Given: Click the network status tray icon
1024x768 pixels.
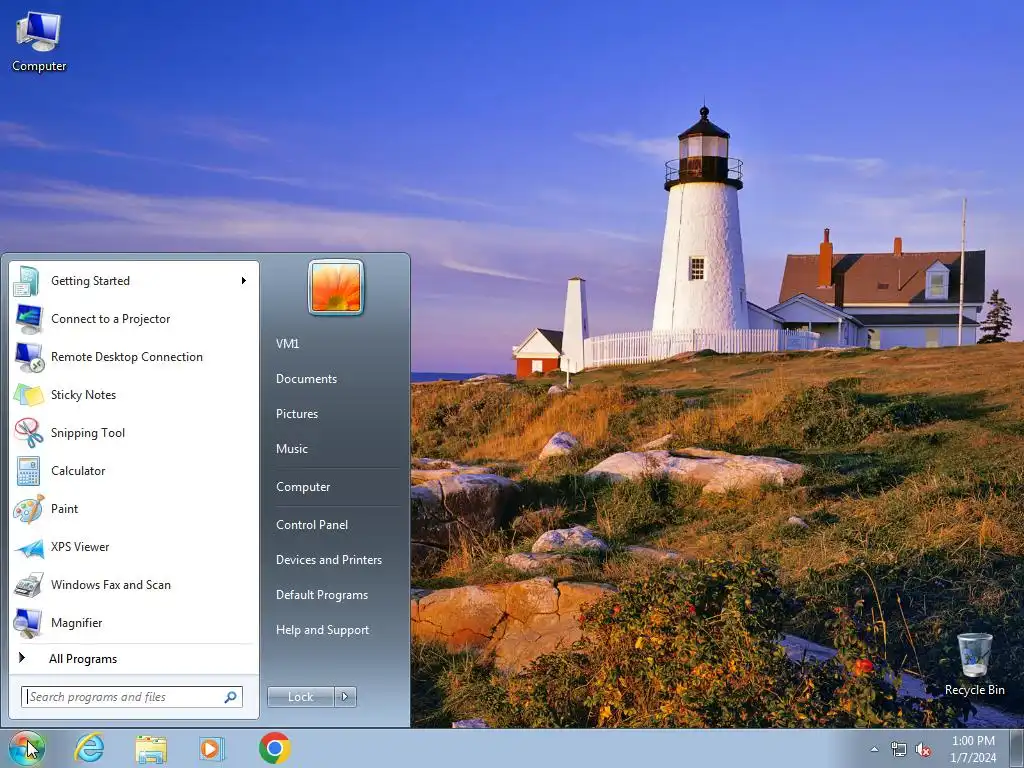Looking at the screenshot, I should [x=899, y=749].
